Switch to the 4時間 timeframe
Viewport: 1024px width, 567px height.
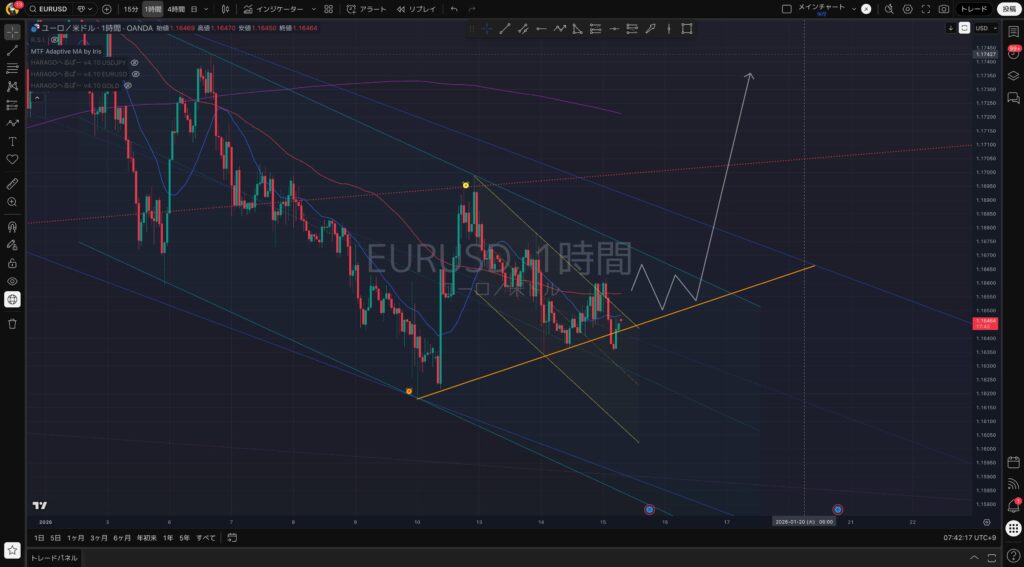tap(176, 9)
